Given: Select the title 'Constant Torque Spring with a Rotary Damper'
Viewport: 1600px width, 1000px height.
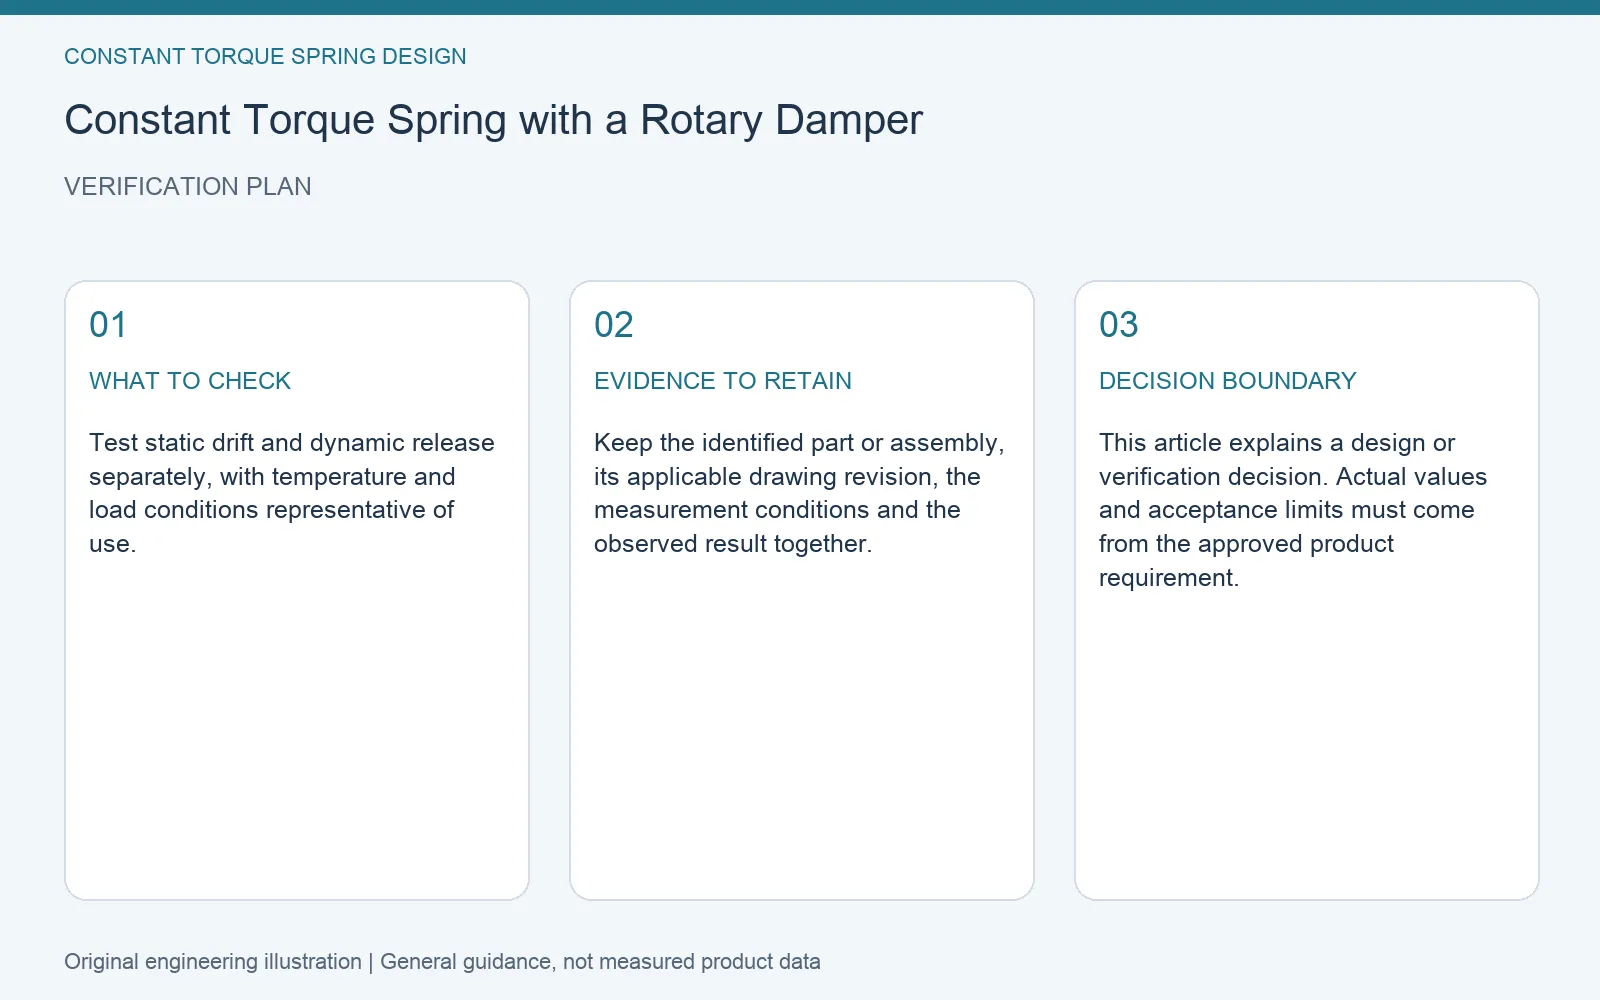Looking at the screenshot, I should (x=493, y=120).
